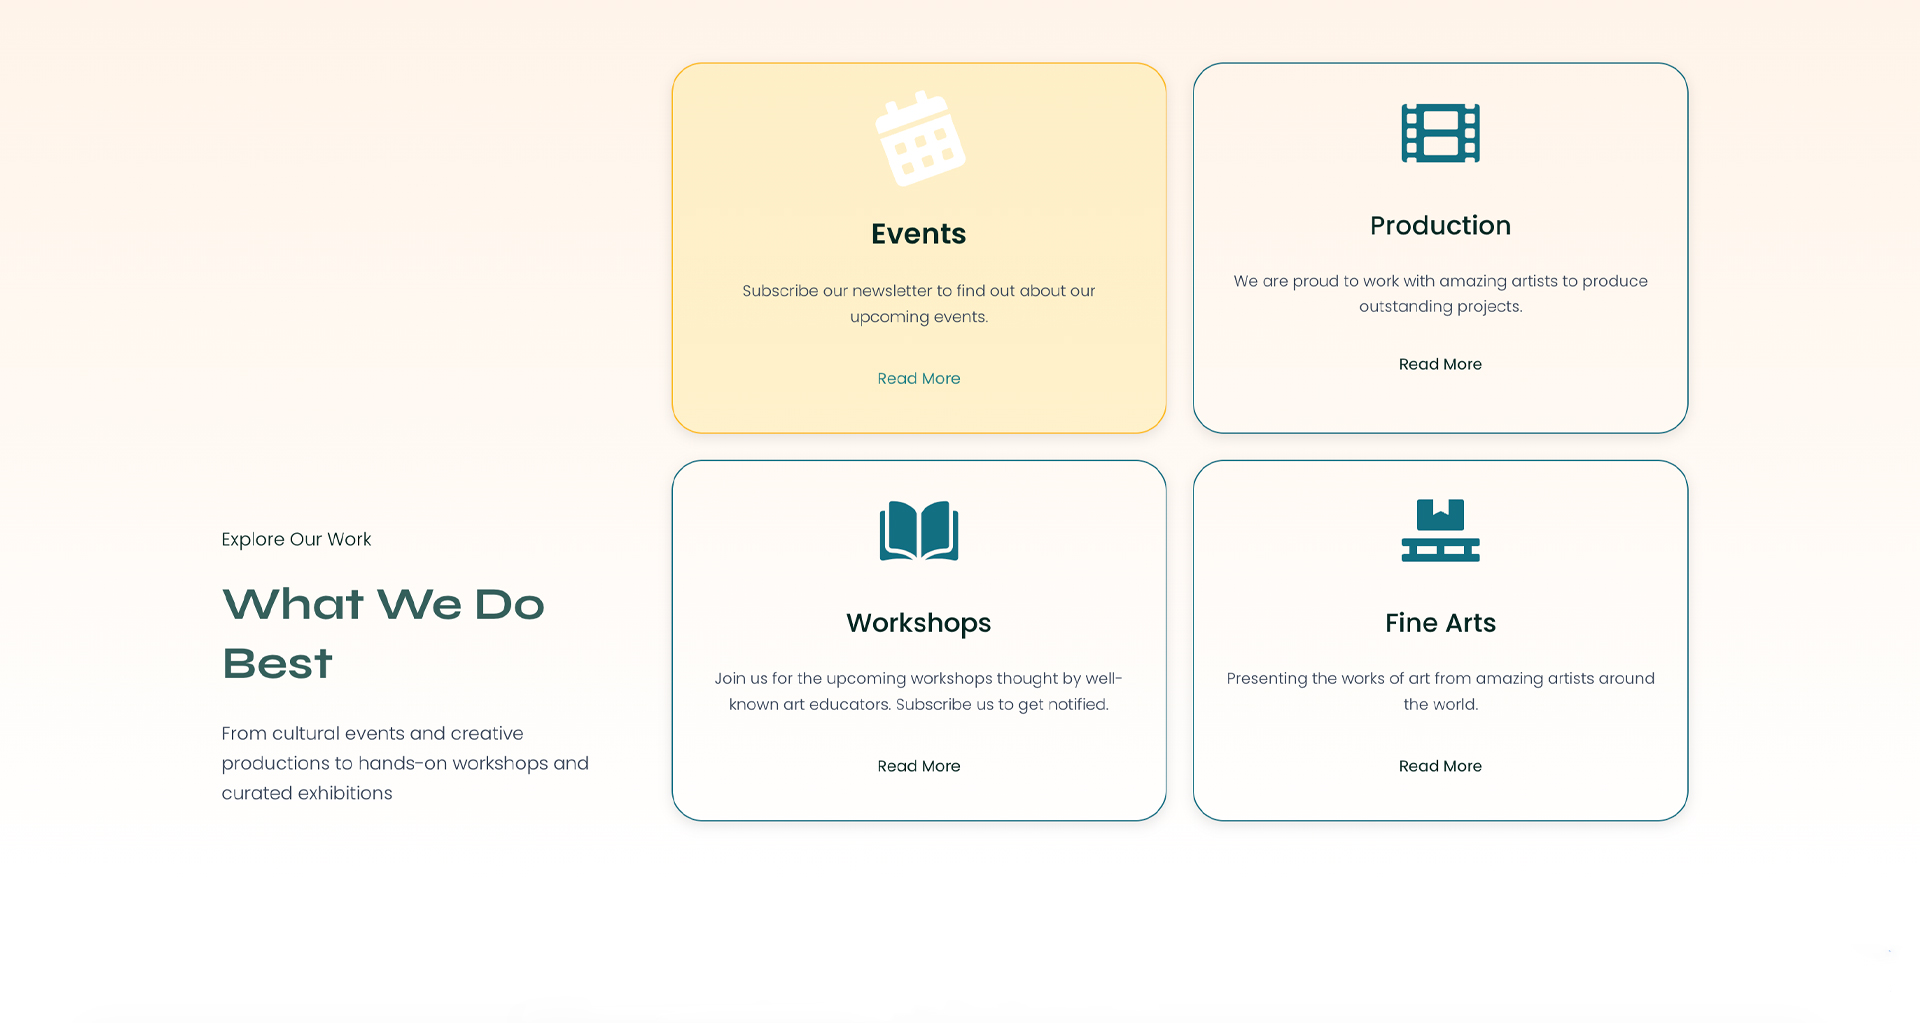The image size is (1920, 1023).
Task: Click the pallet box icon in Fine Arts card
Action: point(1440,531)
